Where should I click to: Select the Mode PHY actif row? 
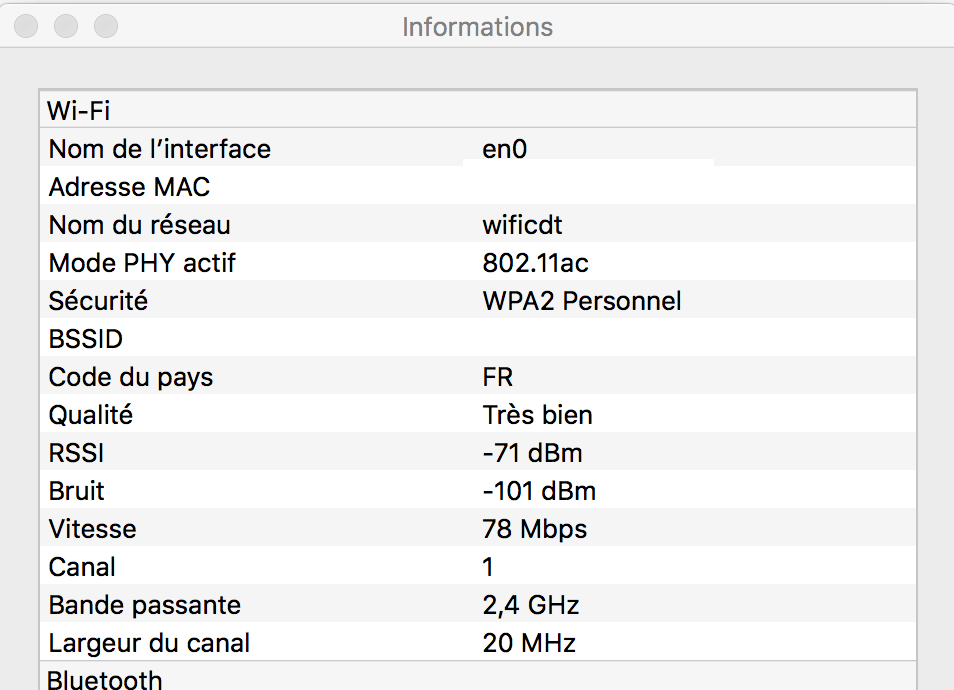pyautogui.click(x=478, y=262)
